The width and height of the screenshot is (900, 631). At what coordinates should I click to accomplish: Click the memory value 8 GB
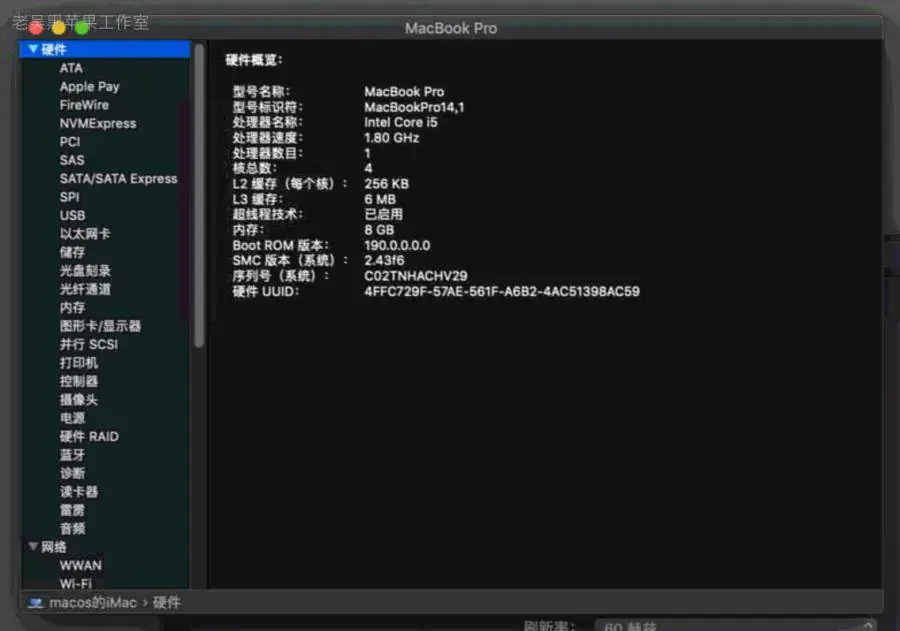pos(379,230)
